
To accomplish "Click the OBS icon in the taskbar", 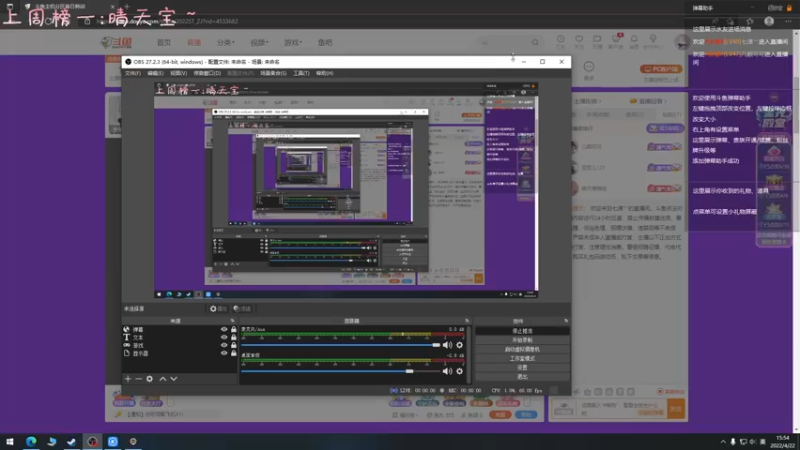I will (x=92, y=441).
